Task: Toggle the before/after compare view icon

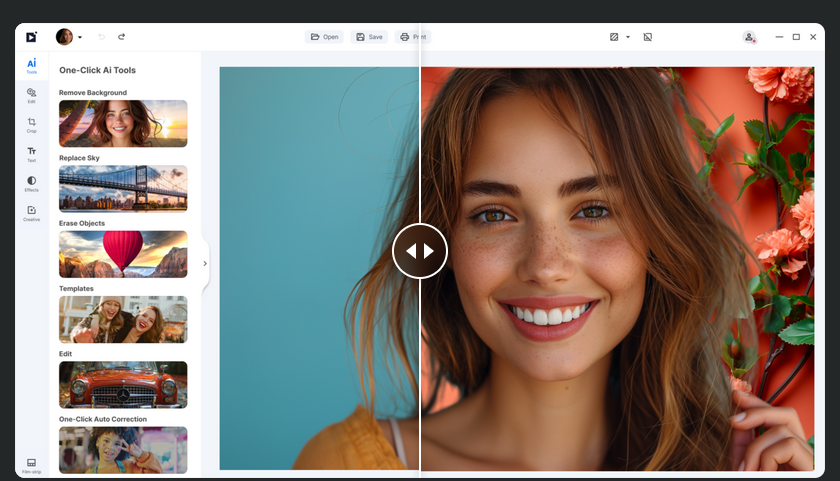Action: click(x=614, y=37)
